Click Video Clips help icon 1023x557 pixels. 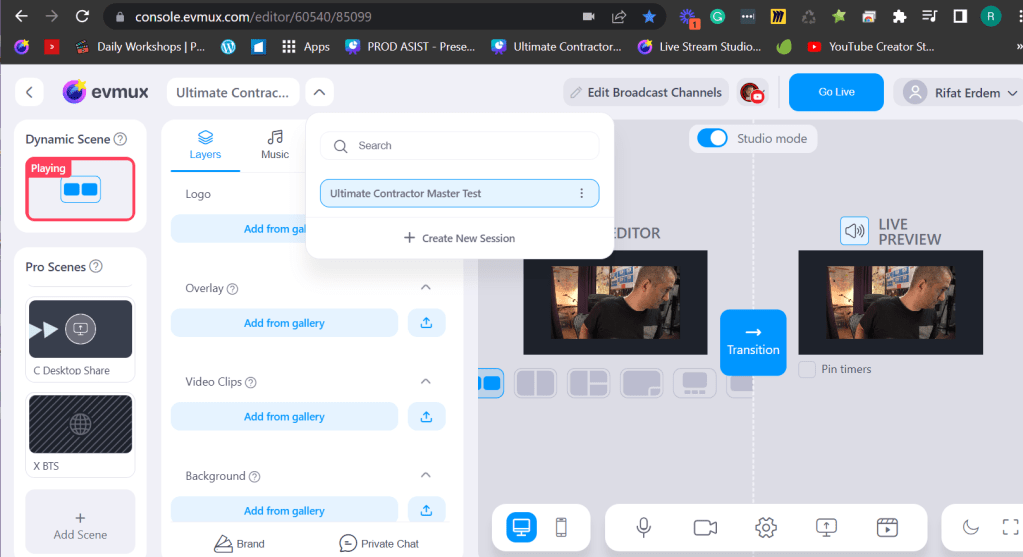click(x=251, y=382)
